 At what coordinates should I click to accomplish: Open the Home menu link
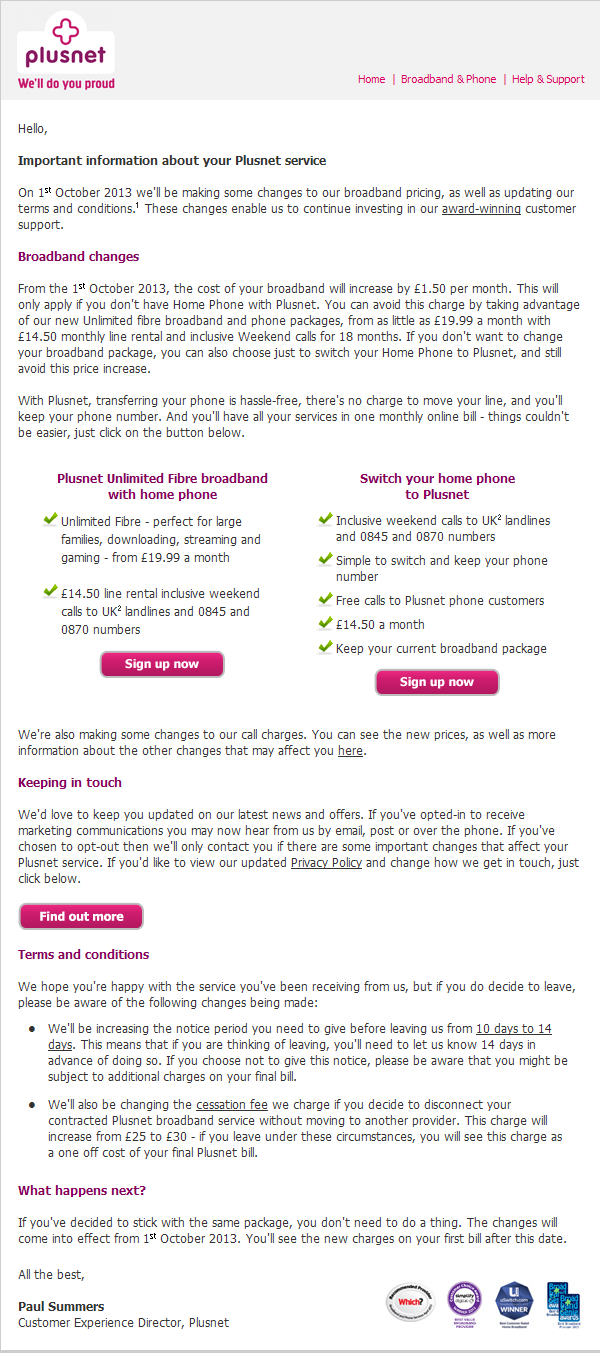click(371, 79)
